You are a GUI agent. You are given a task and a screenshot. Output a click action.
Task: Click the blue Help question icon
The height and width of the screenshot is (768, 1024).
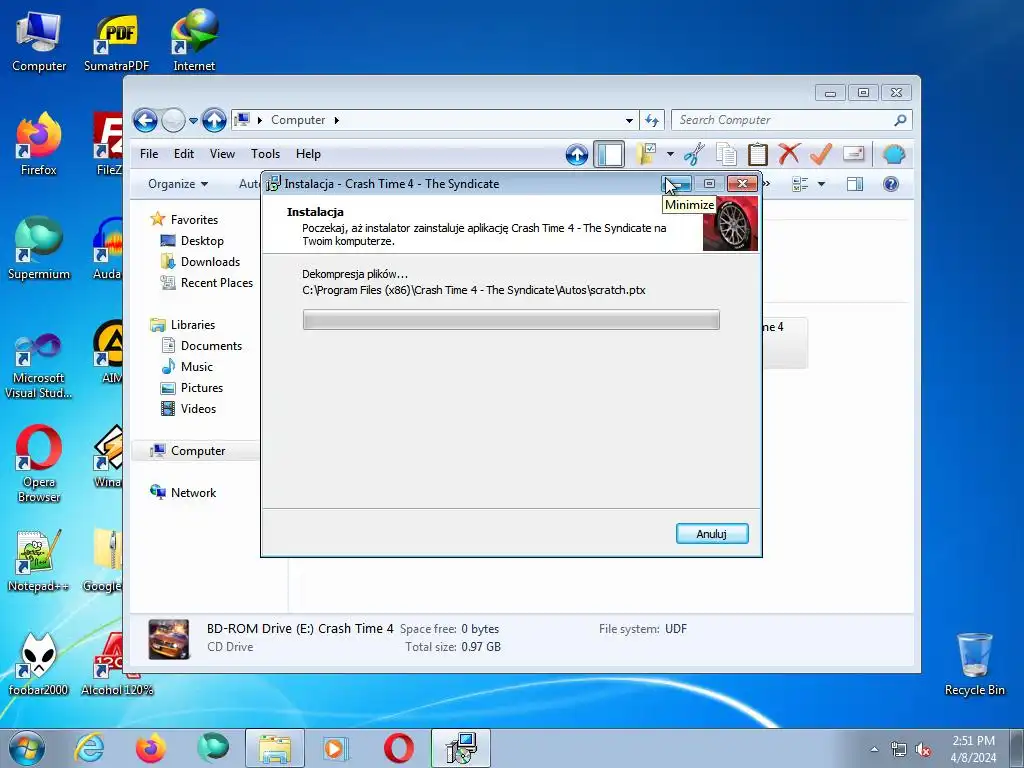891,184
